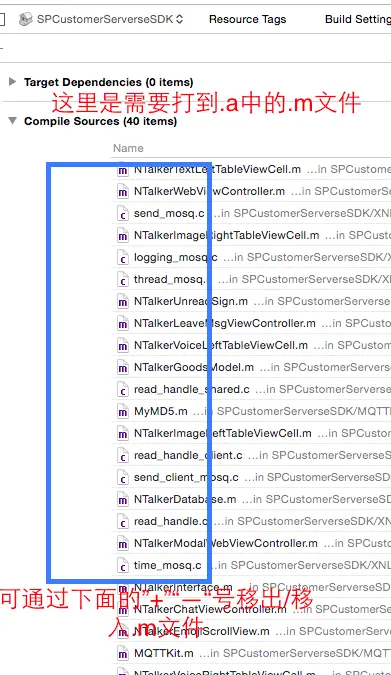This screenshot has width=391, height=675.
Task: Click the MyMD5.m file icon
Action: tap(123, 412)
